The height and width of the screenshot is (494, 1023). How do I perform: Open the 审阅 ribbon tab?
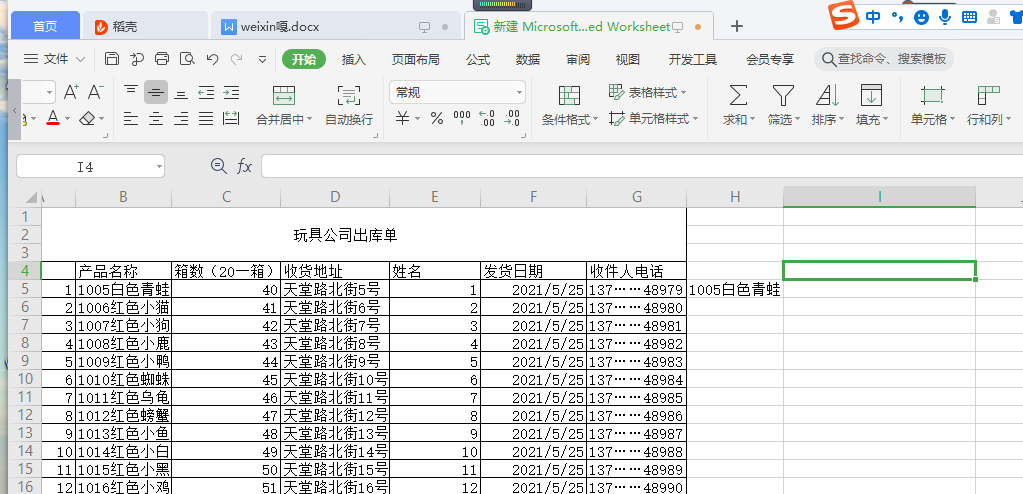coord(577,59)
